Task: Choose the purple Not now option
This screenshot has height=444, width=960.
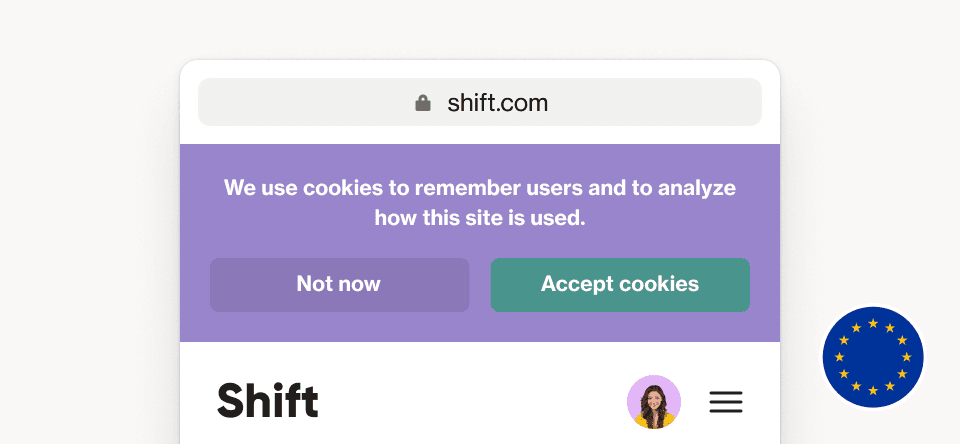Action: click(x=339, y=284)
